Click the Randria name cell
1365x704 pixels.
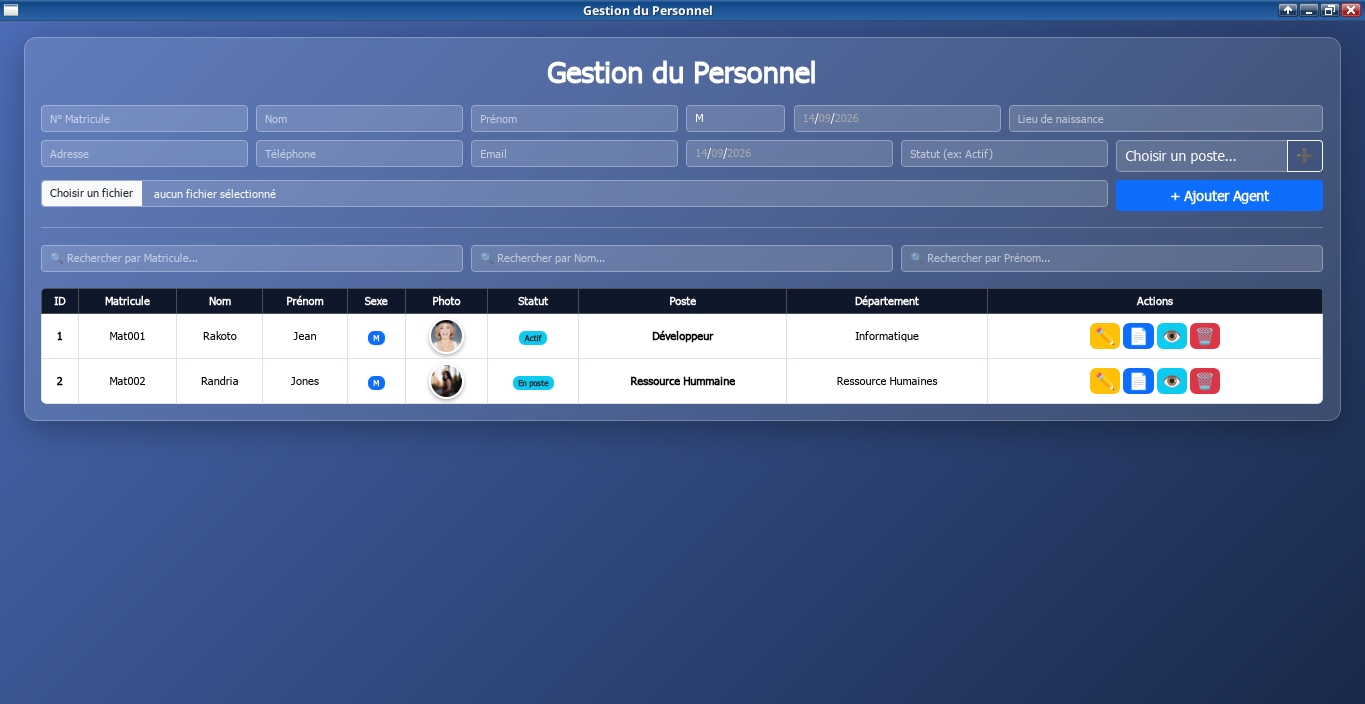pyautogui.click(x=220, y=381)
